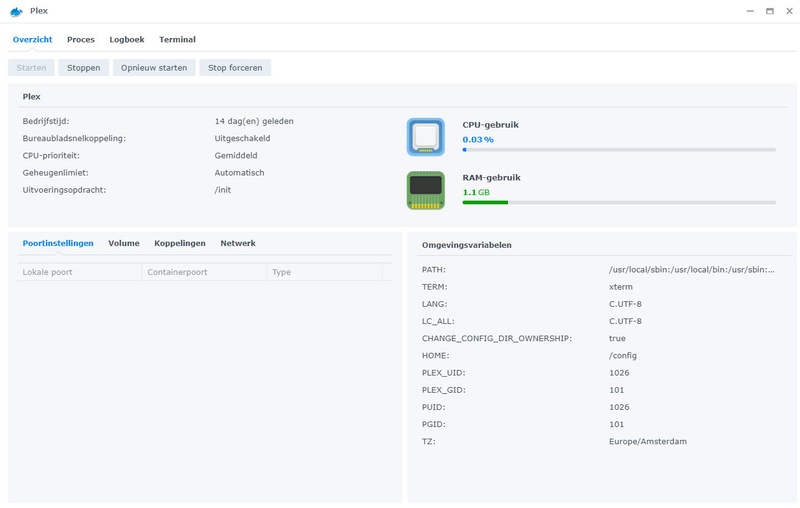Switch to the Terminal tab
The image size is (800, 508).
[177, 39]
